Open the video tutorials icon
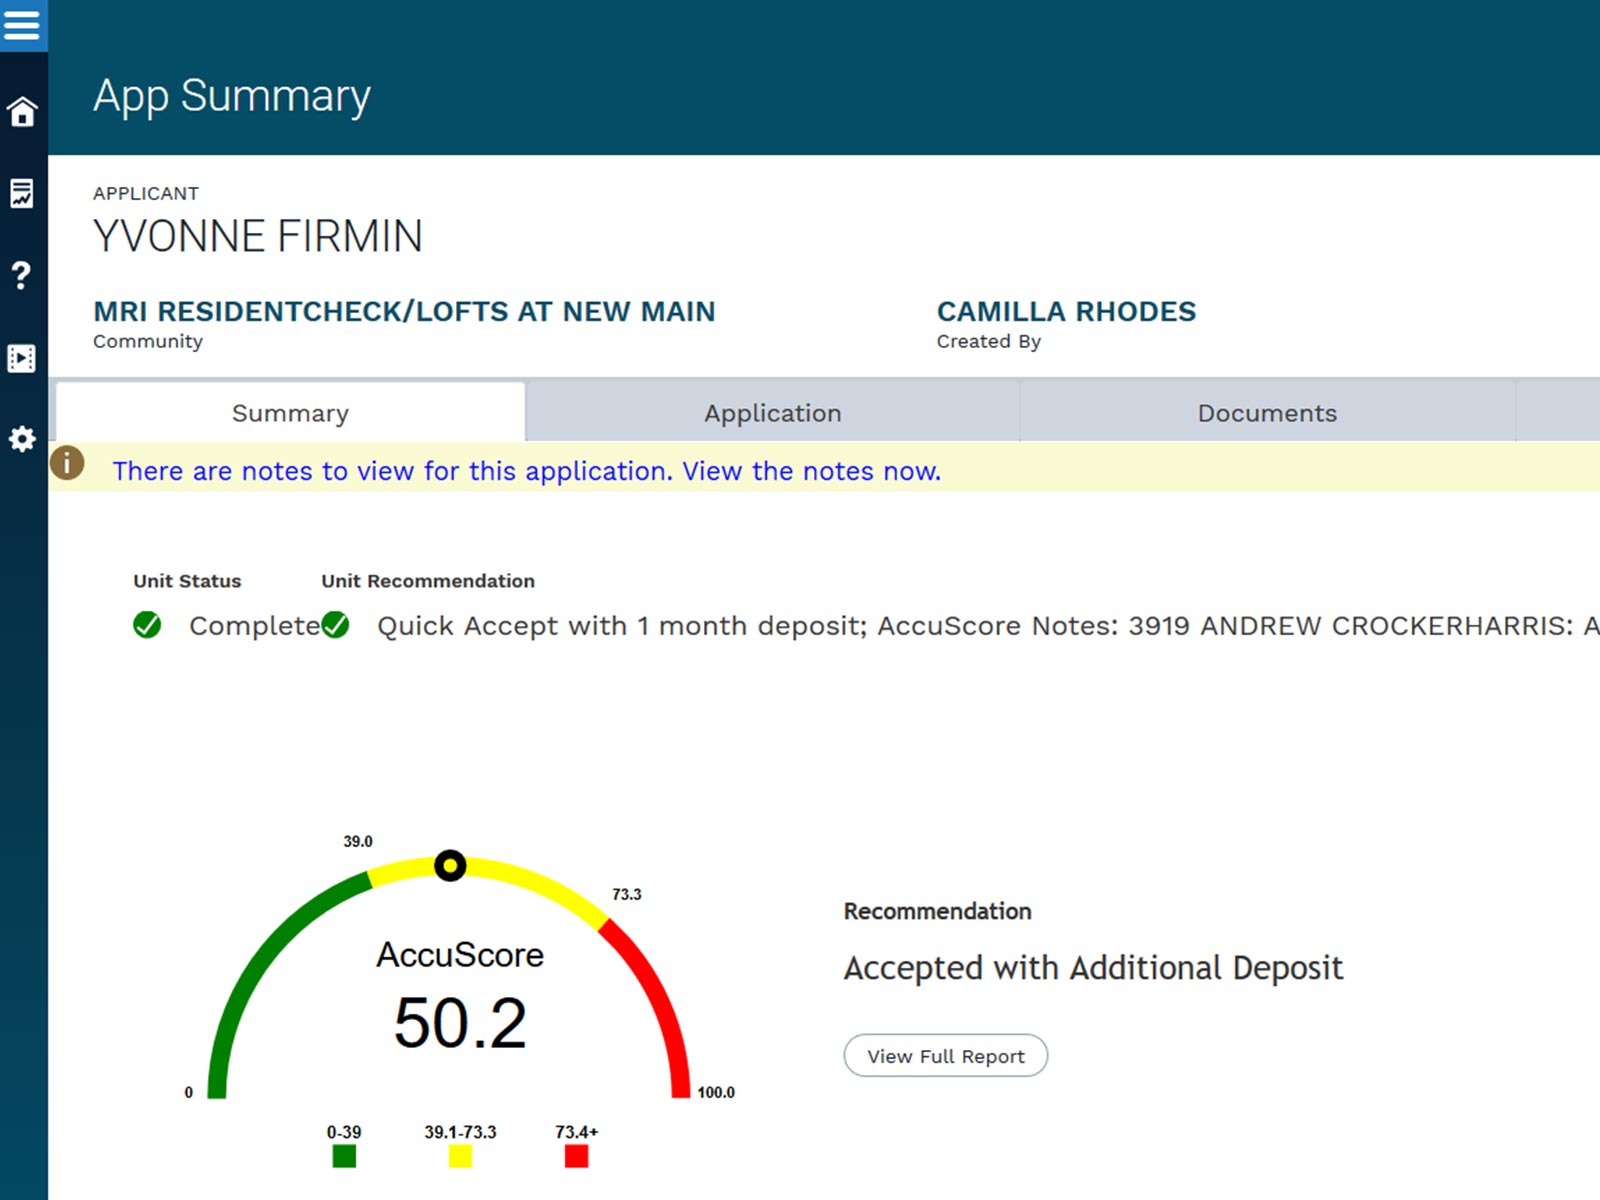The height and width of the screenshot is (1200, 1600). pyautogui.click(x=22, y=358)
